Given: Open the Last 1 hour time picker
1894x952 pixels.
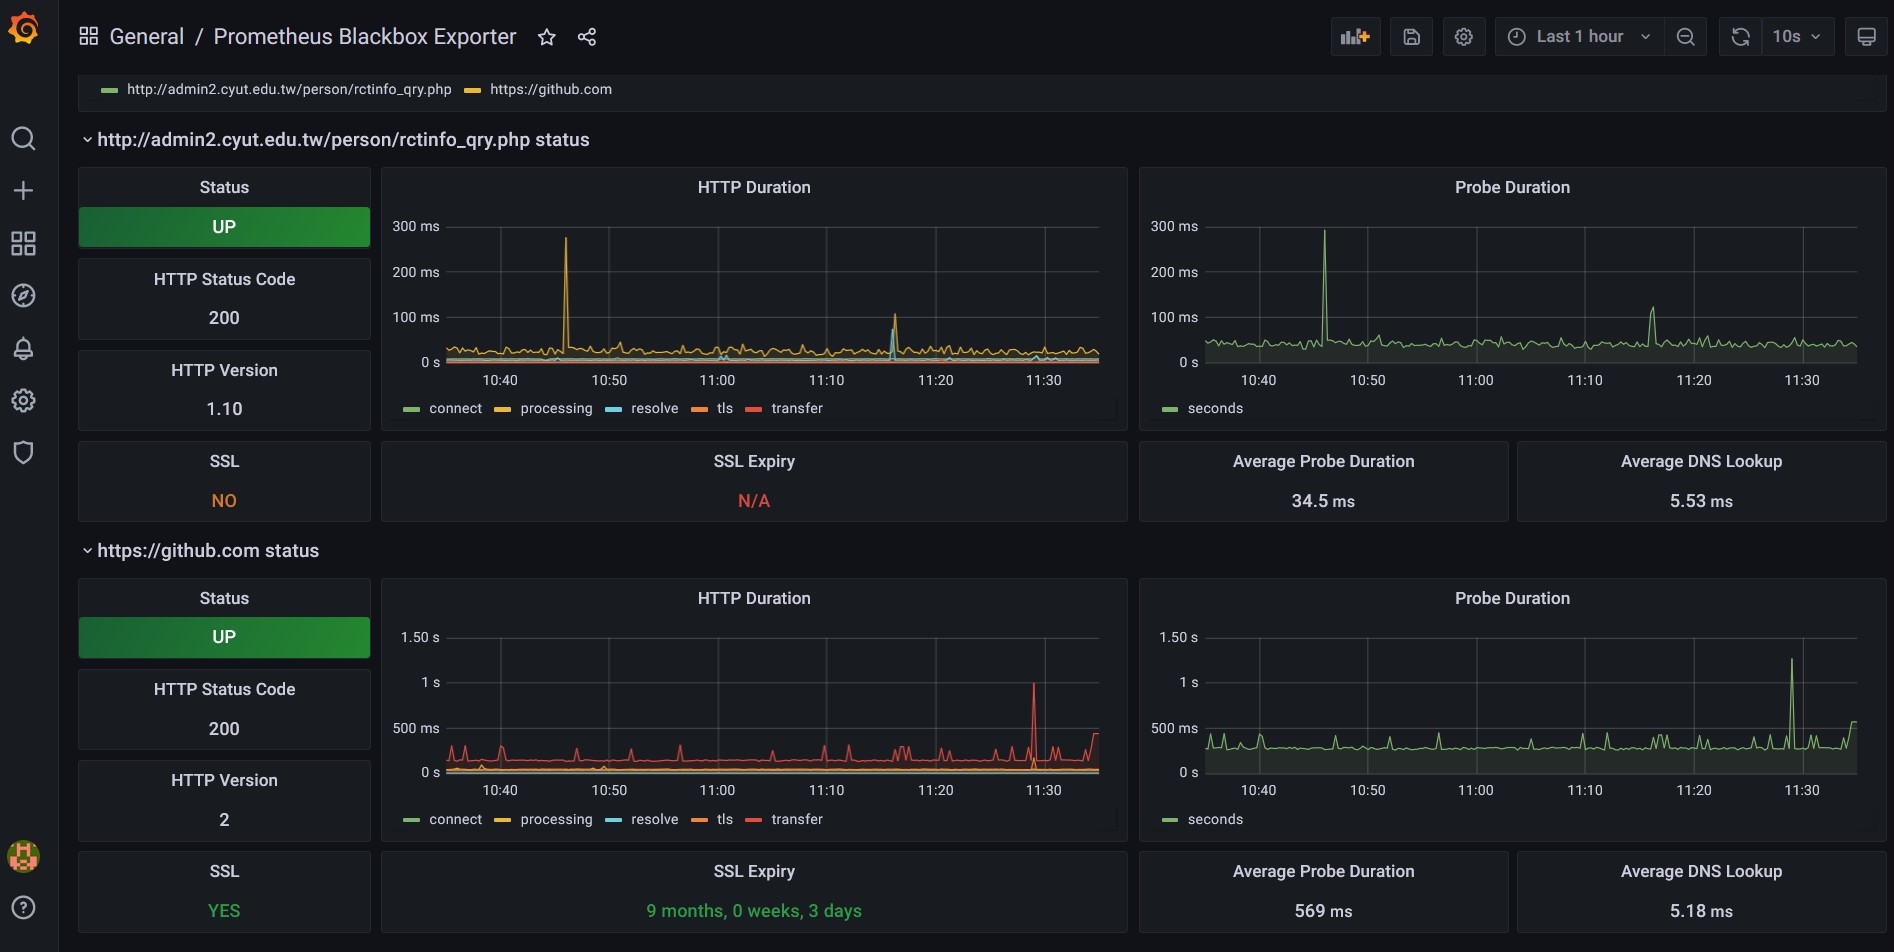Looking at the screenshot, I should click(1579, 37).
